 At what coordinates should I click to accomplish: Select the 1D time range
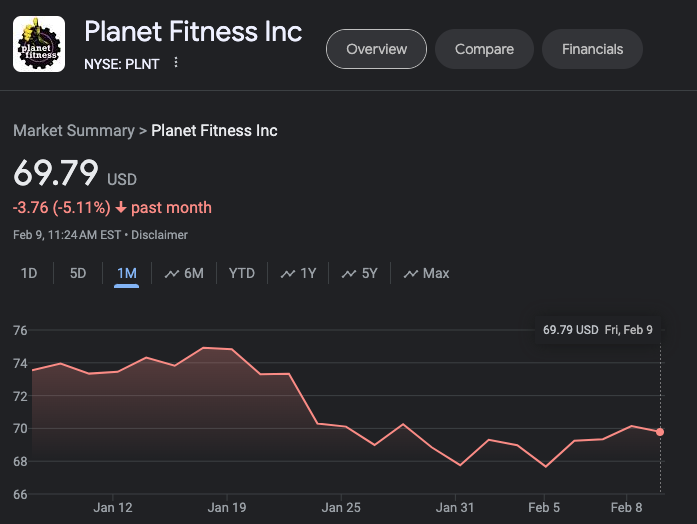29,273
